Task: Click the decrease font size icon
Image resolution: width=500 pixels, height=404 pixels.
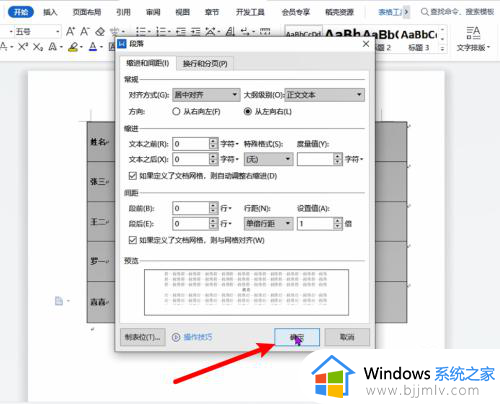Action: [85, 32]
